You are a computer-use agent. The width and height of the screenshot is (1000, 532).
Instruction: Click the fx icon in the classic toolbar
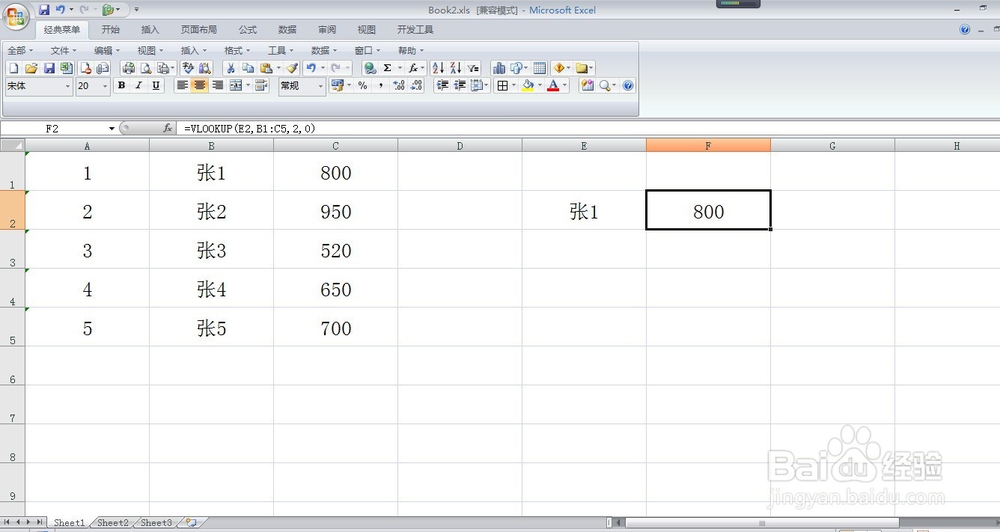click(x=413, y=68)
